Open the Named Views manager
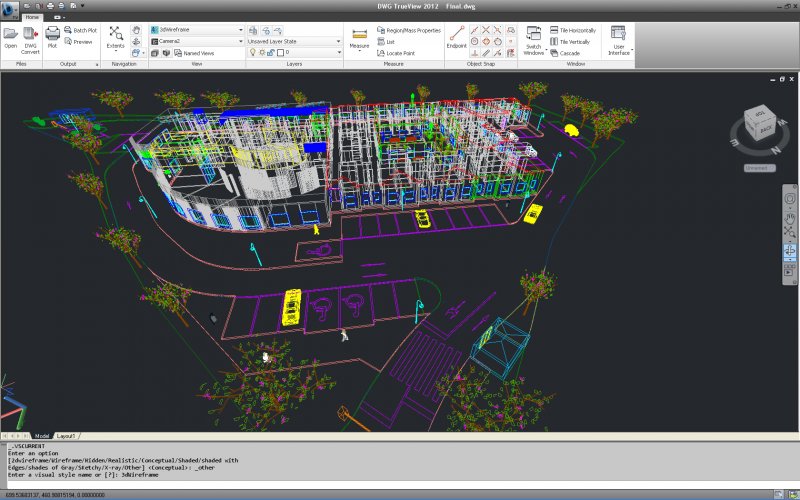The height and width of the screenshot is (500, 800). [x=194, y=53]
